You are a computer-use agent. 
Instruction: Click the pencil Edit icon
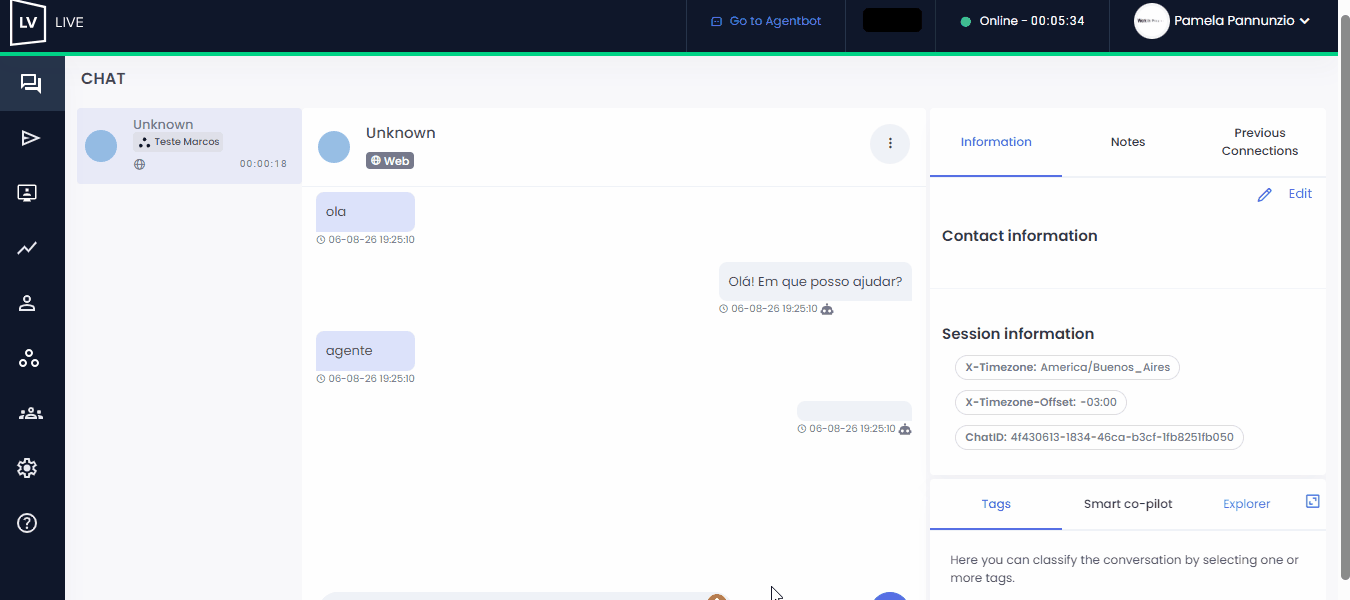coord(1264,195)
